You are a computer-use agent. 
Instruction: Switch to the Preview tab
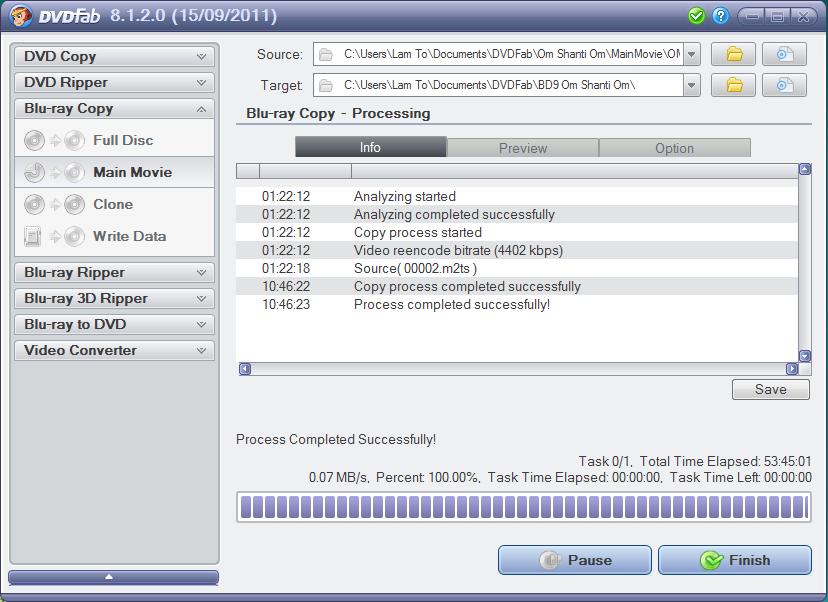click(x=523, y=148)
